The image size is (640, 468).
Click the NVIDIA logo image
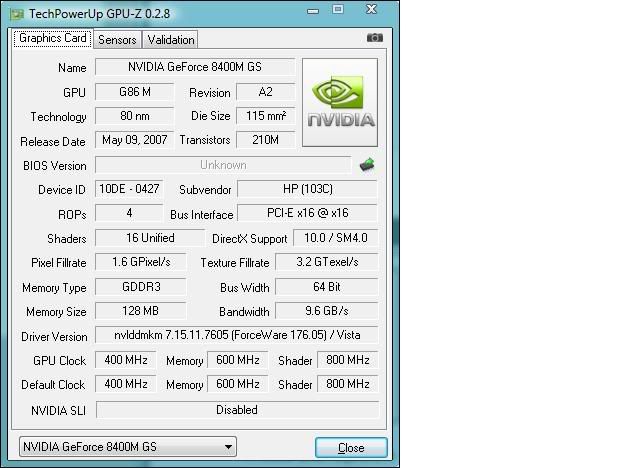pos(340,102)
